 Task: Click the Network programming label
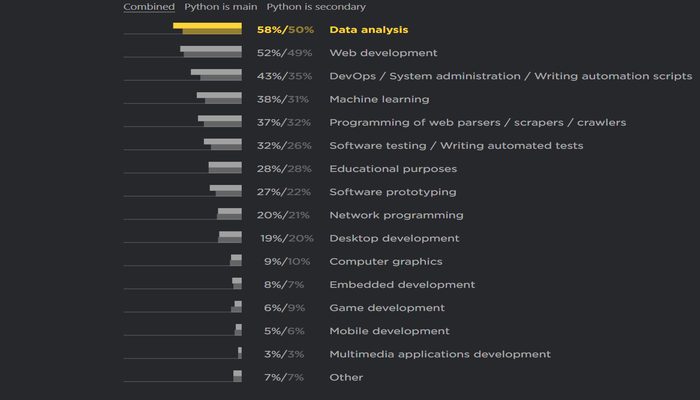pos(396,215)
